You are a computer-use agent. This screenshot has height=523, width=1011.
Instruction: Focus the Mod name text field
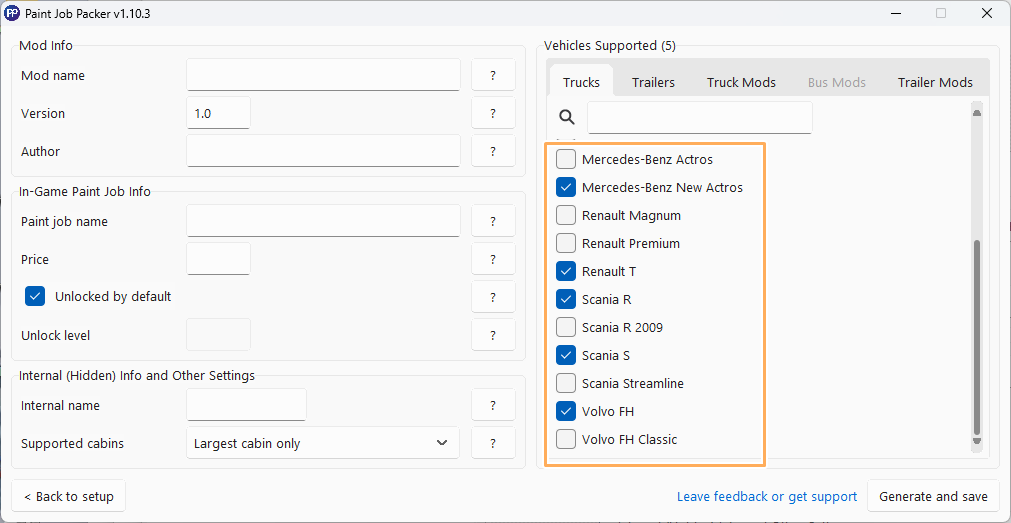coord(323,75)
